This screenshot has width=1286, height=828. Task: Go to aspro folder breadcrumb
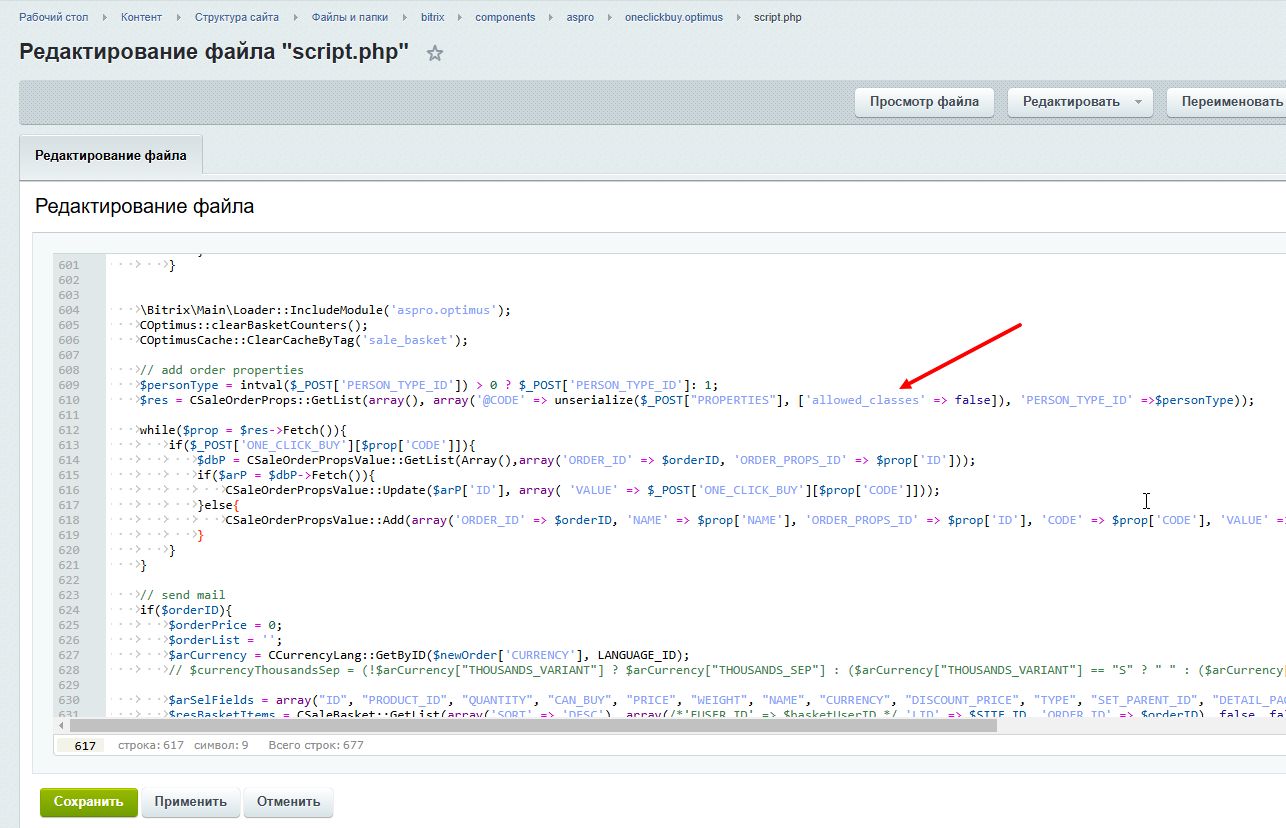click(579, 17)
